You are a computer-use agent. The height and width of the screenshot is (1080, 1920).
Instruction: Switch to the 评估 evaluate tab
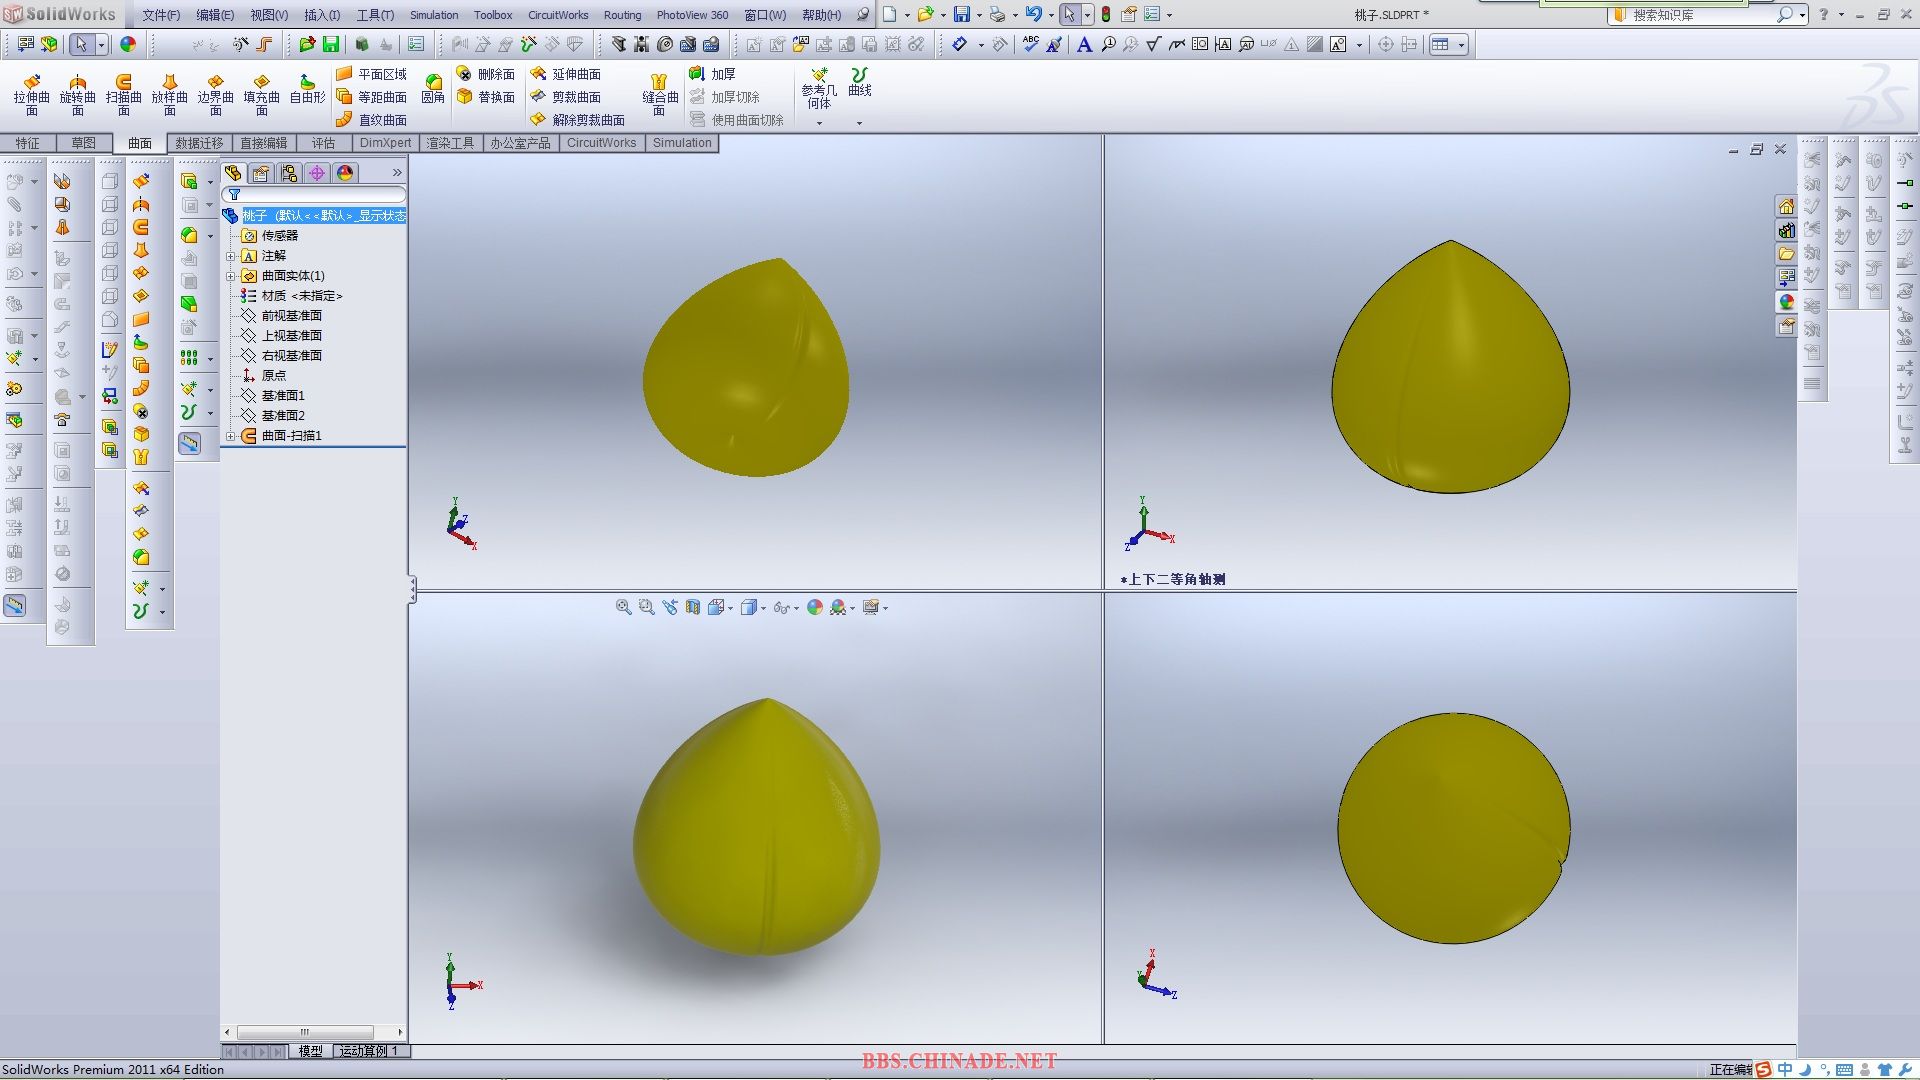point(323,143)
